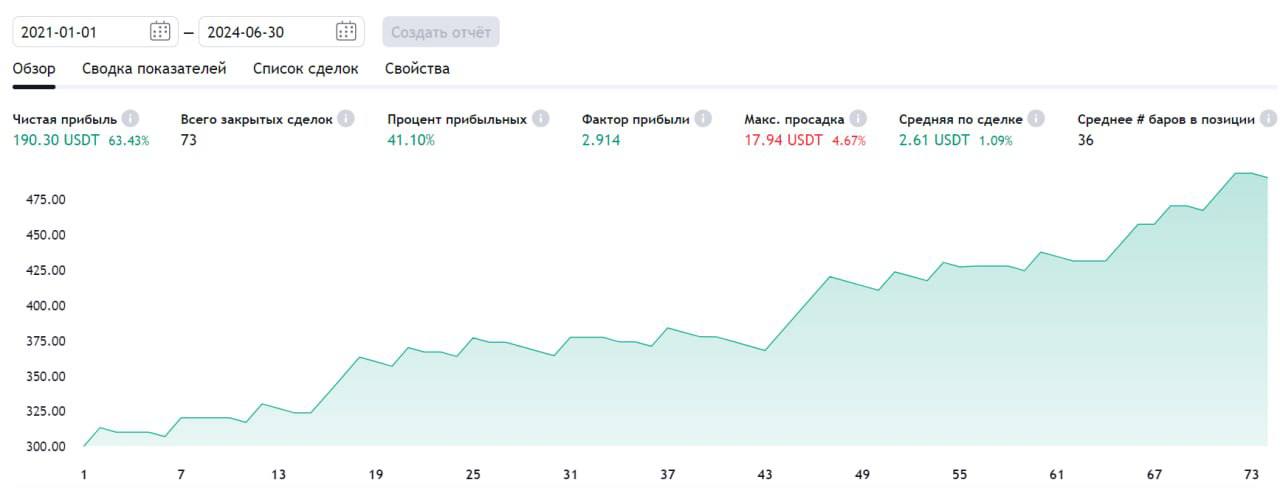Switch to the Обзор tab
Image resolution: width=1280 pixels, height=488 pixels.
34,69
